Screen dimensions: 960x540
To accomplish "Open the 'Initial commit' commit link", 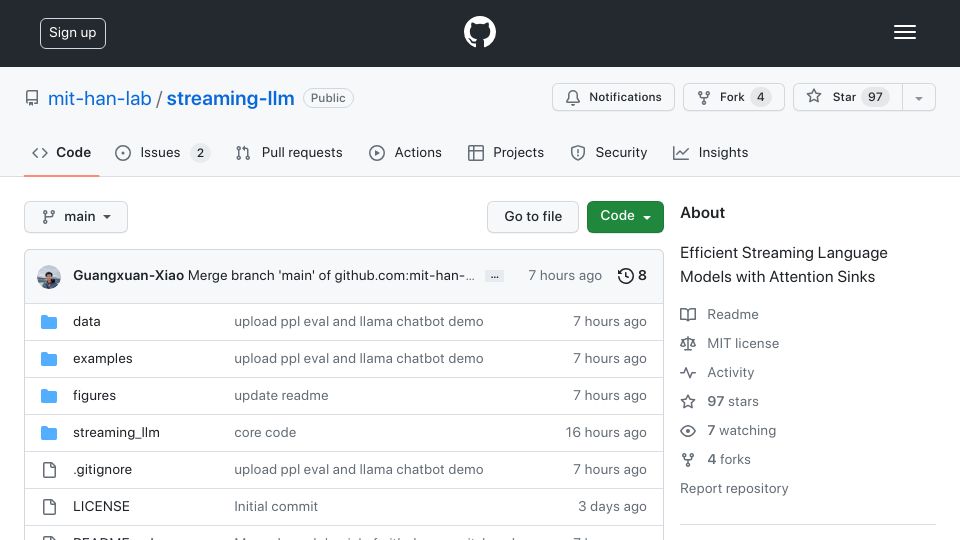I will pyautogui.click(x=276, y=506).
